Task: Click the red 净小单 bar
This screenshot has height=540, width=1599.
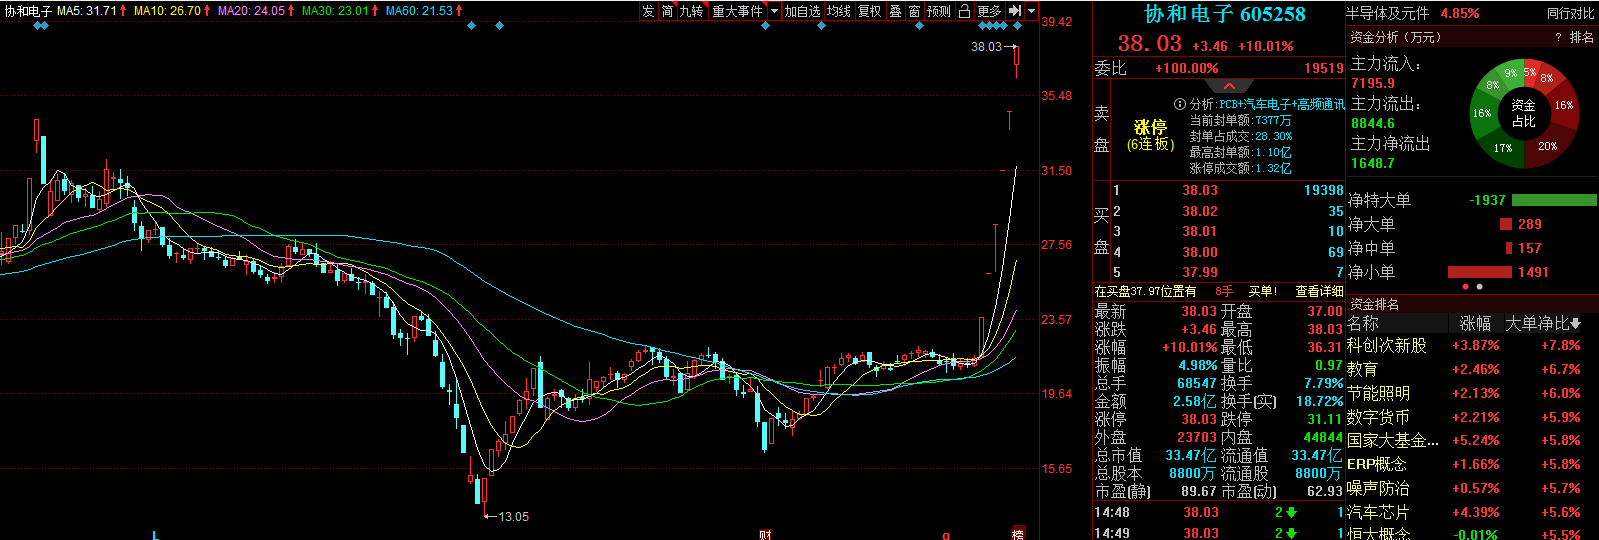Action: (1479, 272)
